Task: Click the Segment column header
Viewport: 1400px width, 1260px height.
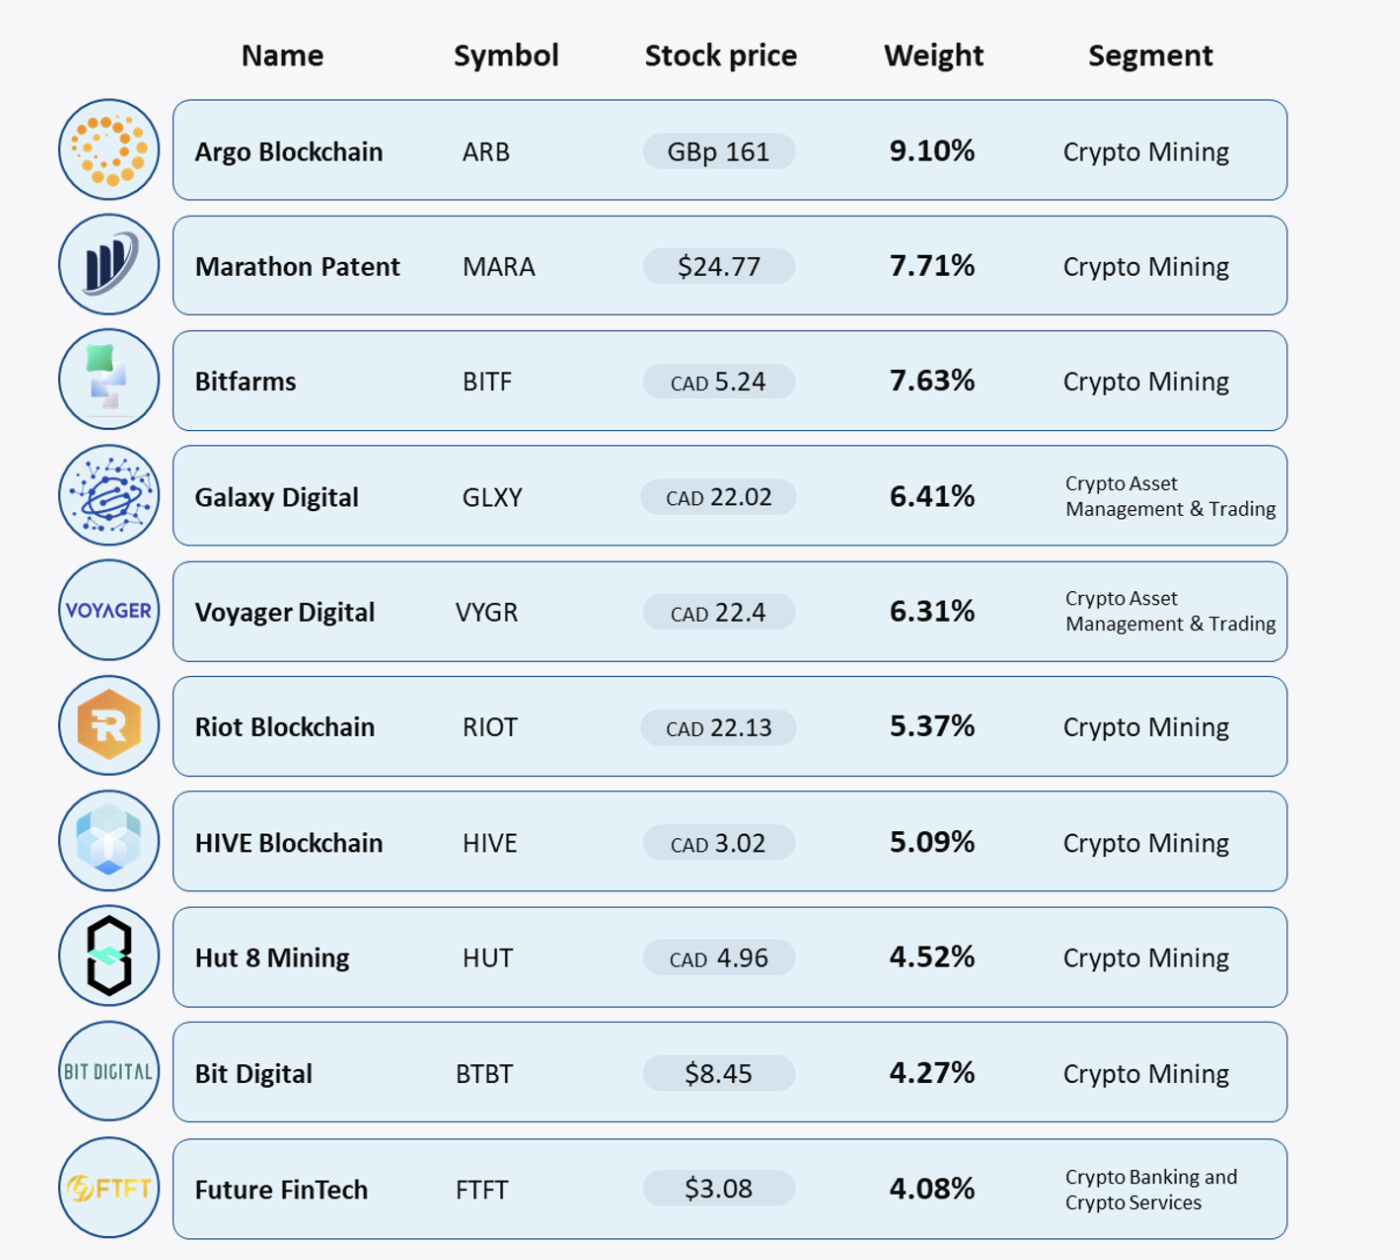Action: [1151, 56]
